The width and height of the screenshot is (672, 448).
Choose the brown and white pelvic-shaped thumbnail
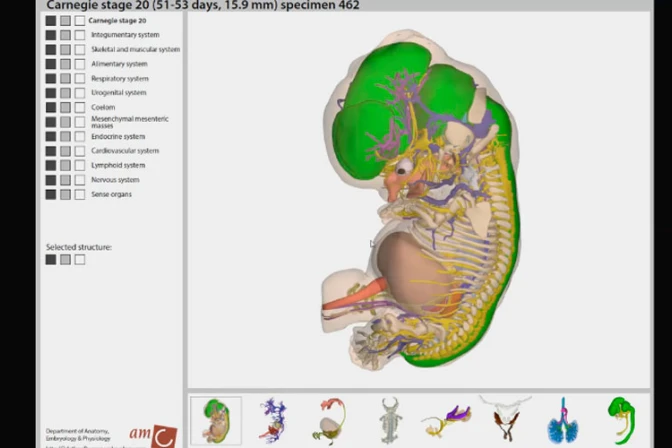[504, 418]
